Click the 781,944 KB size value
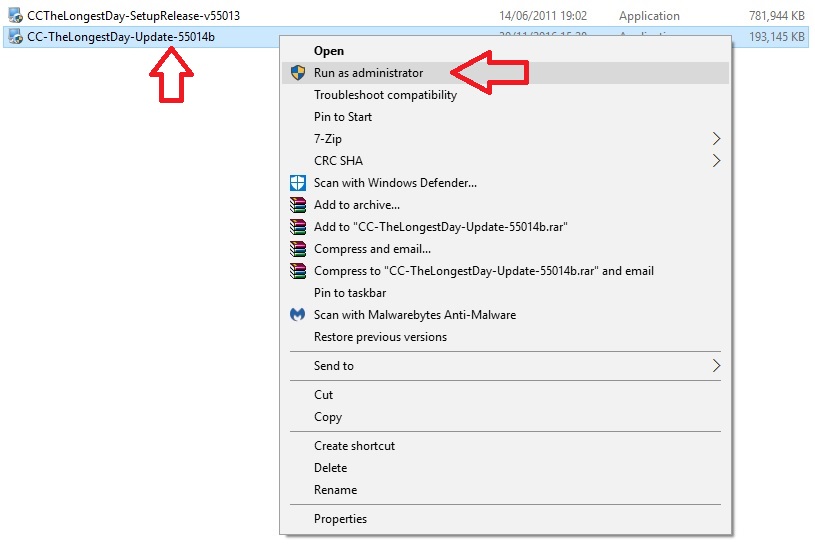815x553 pixels. coord(777,16)
